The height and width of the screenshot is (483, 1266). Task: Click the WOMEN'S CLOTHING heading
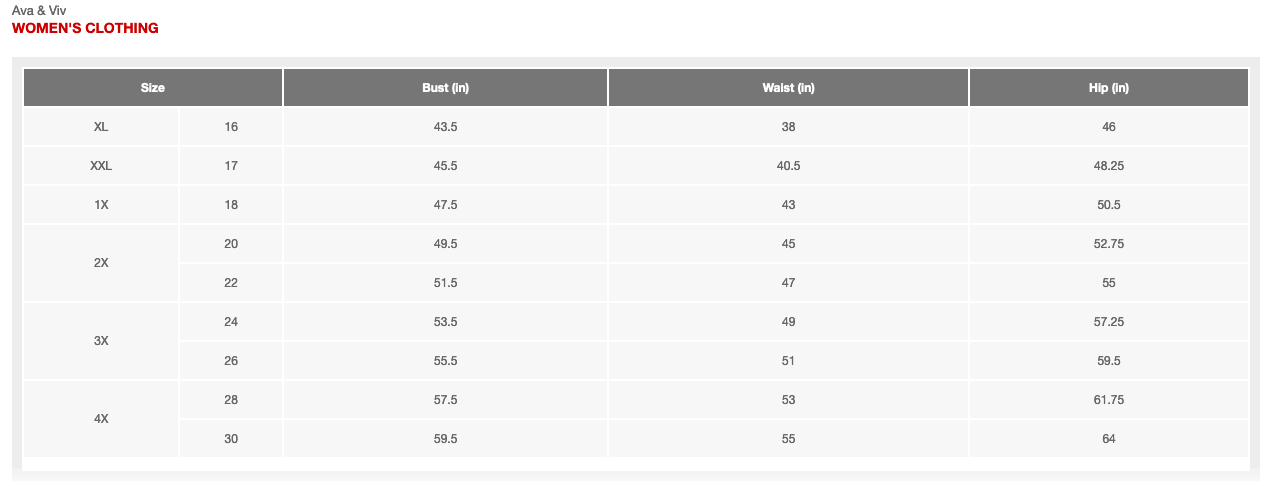click(x=85, y=28)
